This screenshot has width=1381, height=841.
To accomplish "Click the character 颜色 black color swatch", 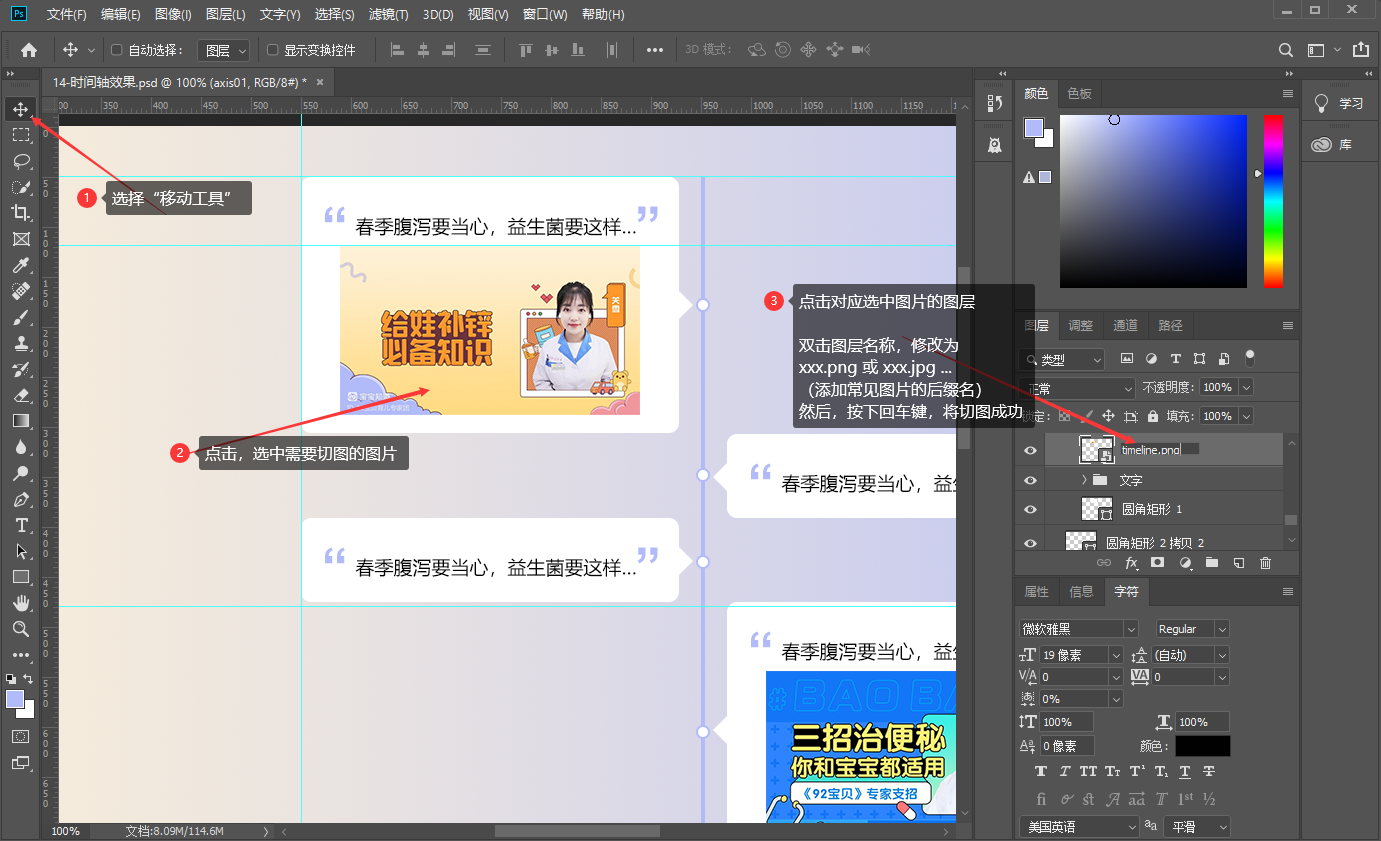I will click(x=1202, y=746).
